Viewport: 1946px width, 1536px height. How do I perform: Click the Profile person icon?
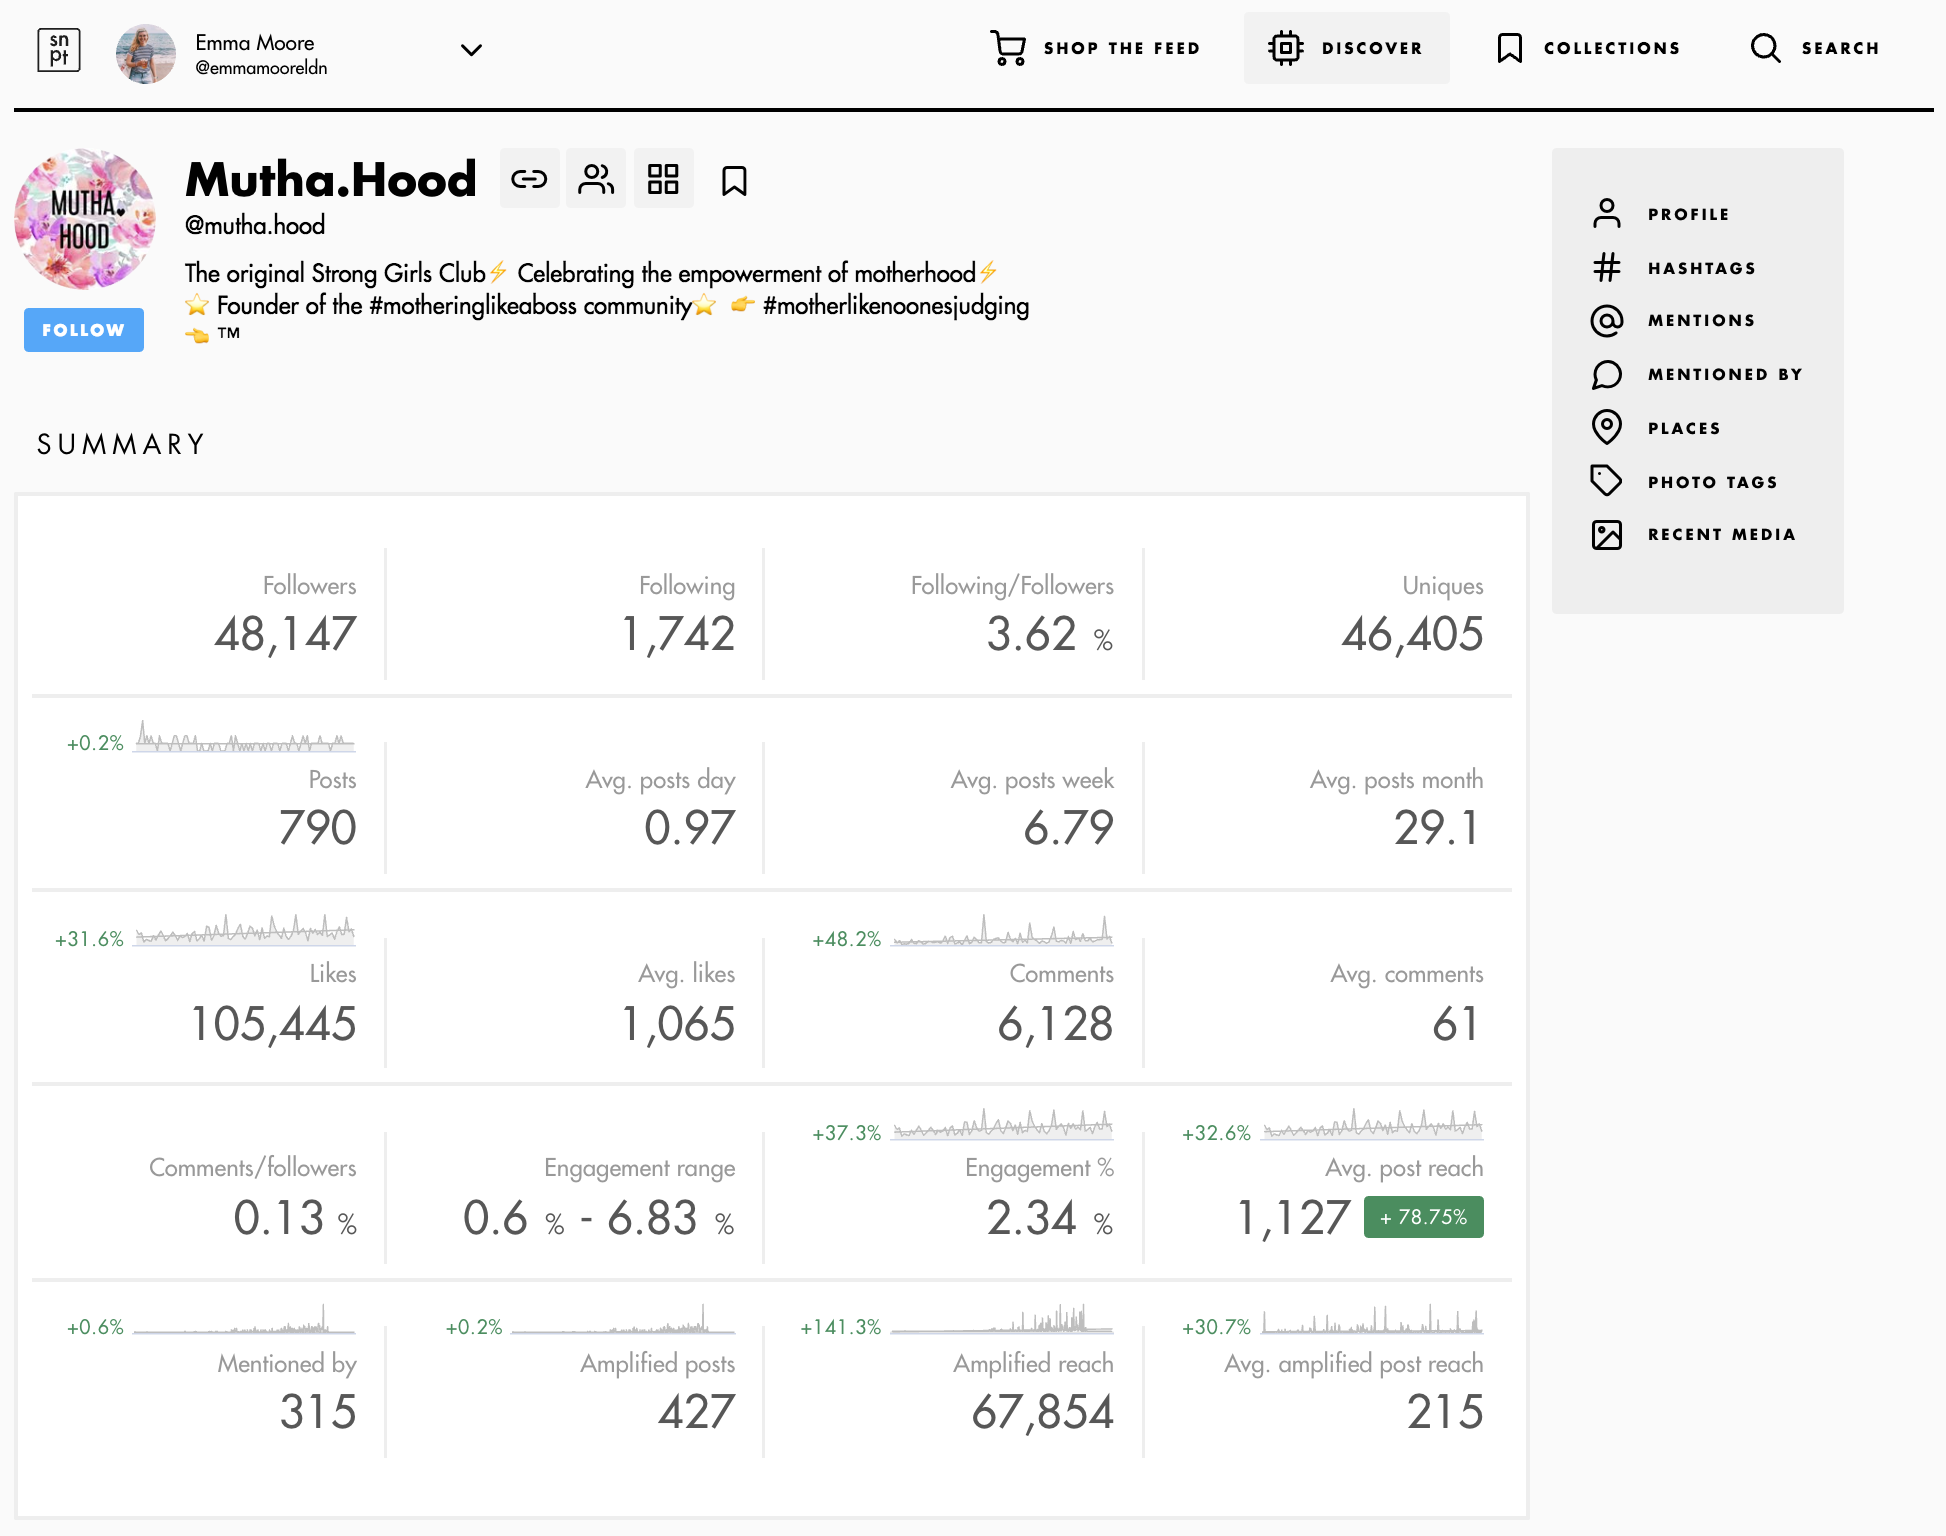pyautogui.click(x=1606, y=213)
